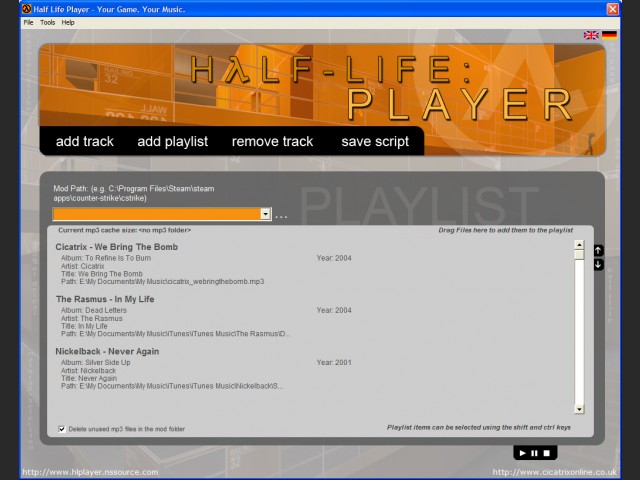Click Album: Dead Letters text
This screenshot has width=640, height=480.
tap(93, 310)
